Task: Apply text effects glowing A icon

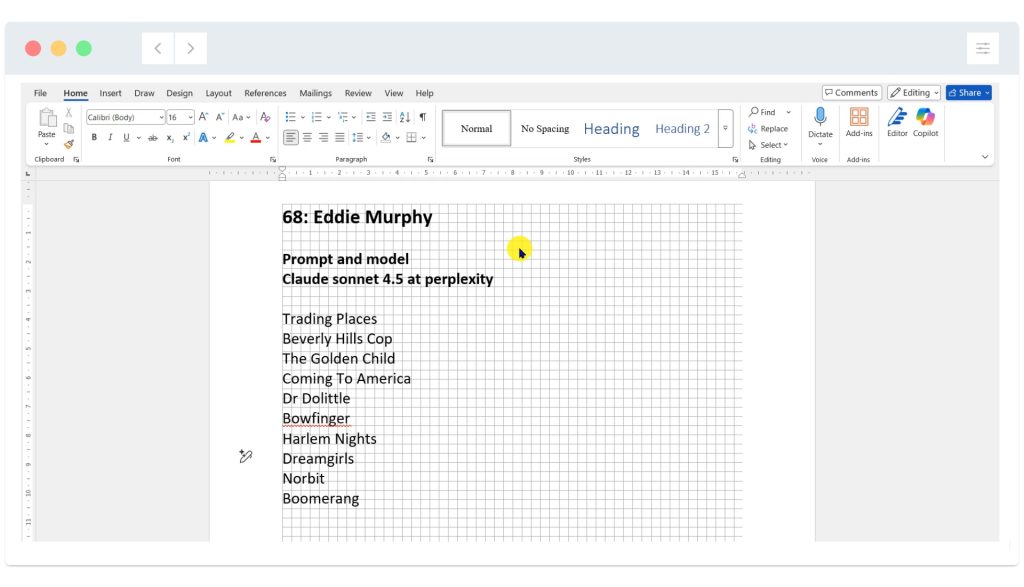Action: [x=203, y=138]
